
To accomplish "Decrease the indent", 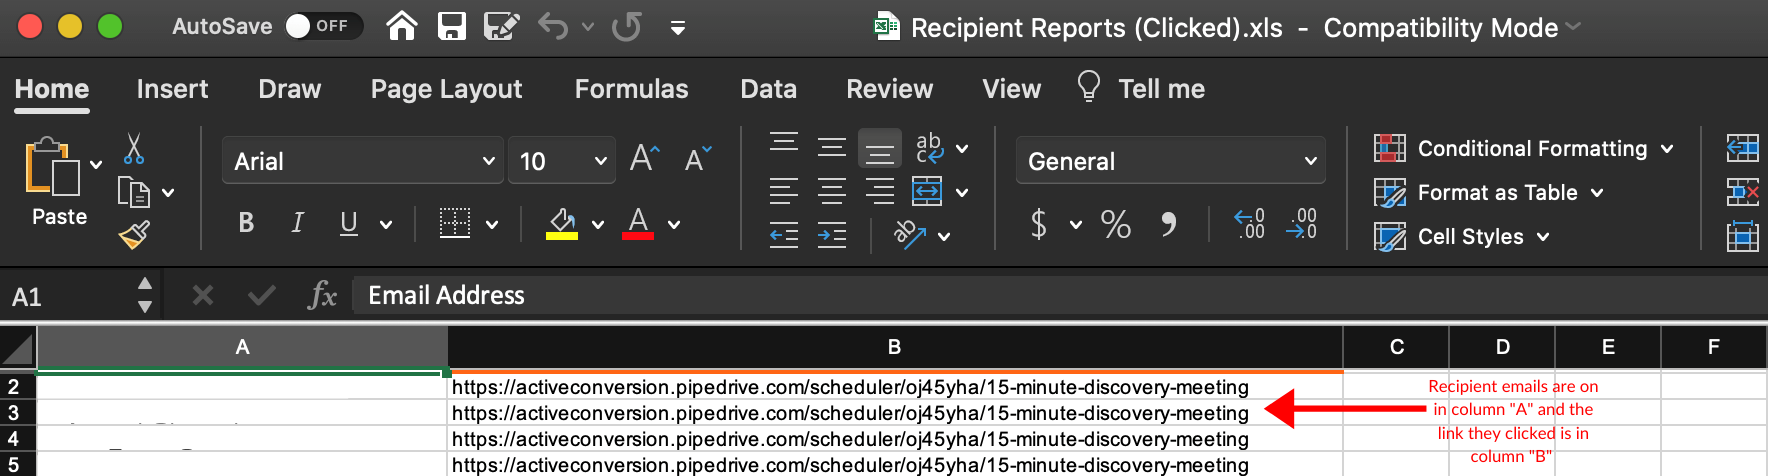I will click(784, 235).
